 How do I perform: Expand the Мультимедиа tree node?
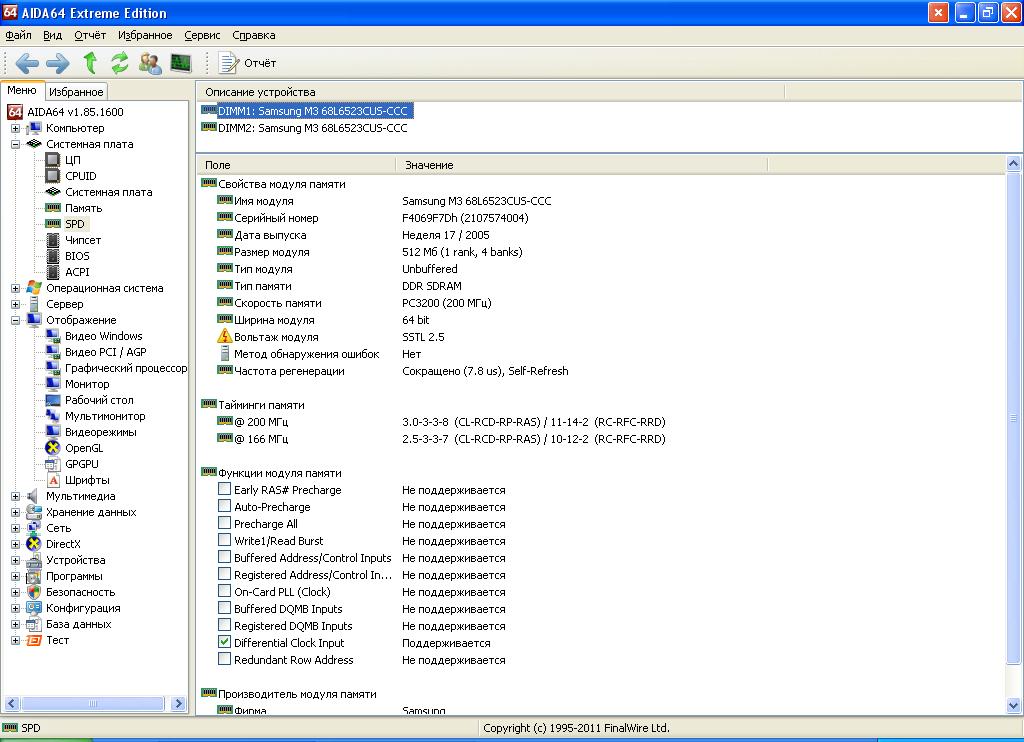tap(16, 496)
